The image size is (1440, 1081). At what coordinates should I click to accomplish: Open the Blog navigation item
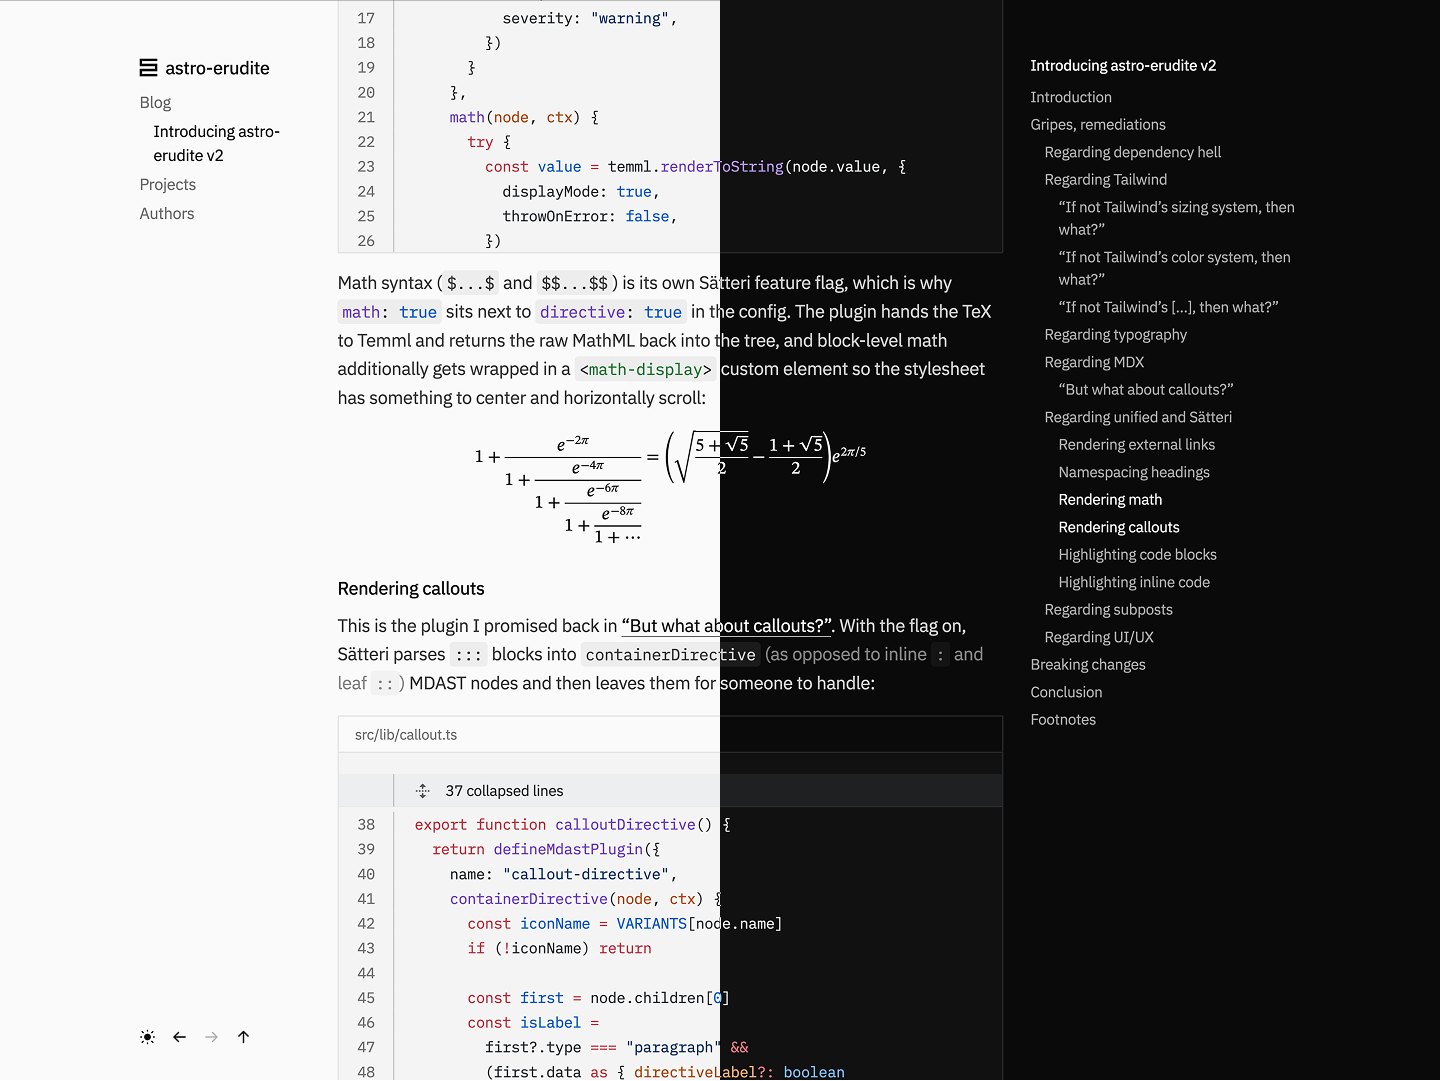pyautogui.click(x=155, y=102)
